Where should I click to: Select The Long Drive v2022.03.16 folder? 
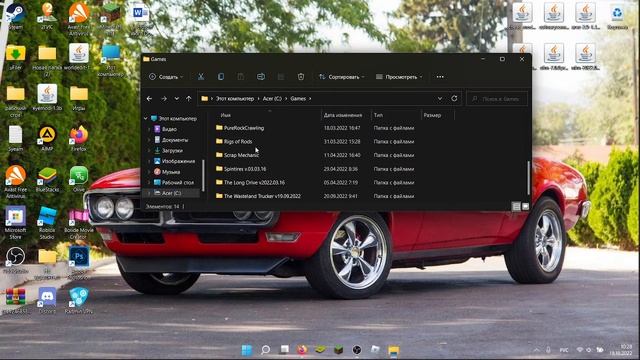point(254,182)
